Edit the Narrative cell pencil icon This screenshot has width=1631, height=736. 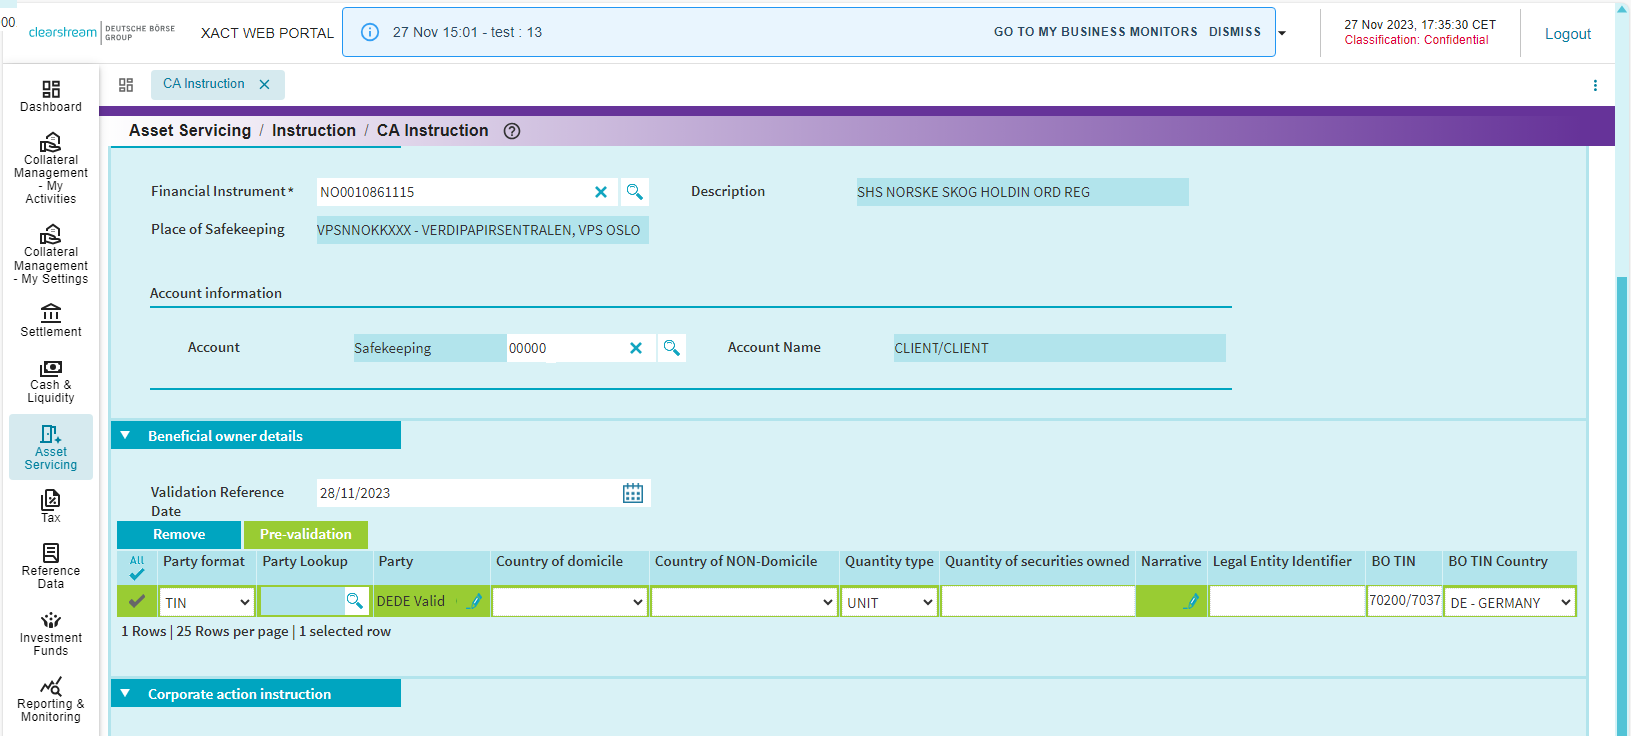(x=1191, y=601)
